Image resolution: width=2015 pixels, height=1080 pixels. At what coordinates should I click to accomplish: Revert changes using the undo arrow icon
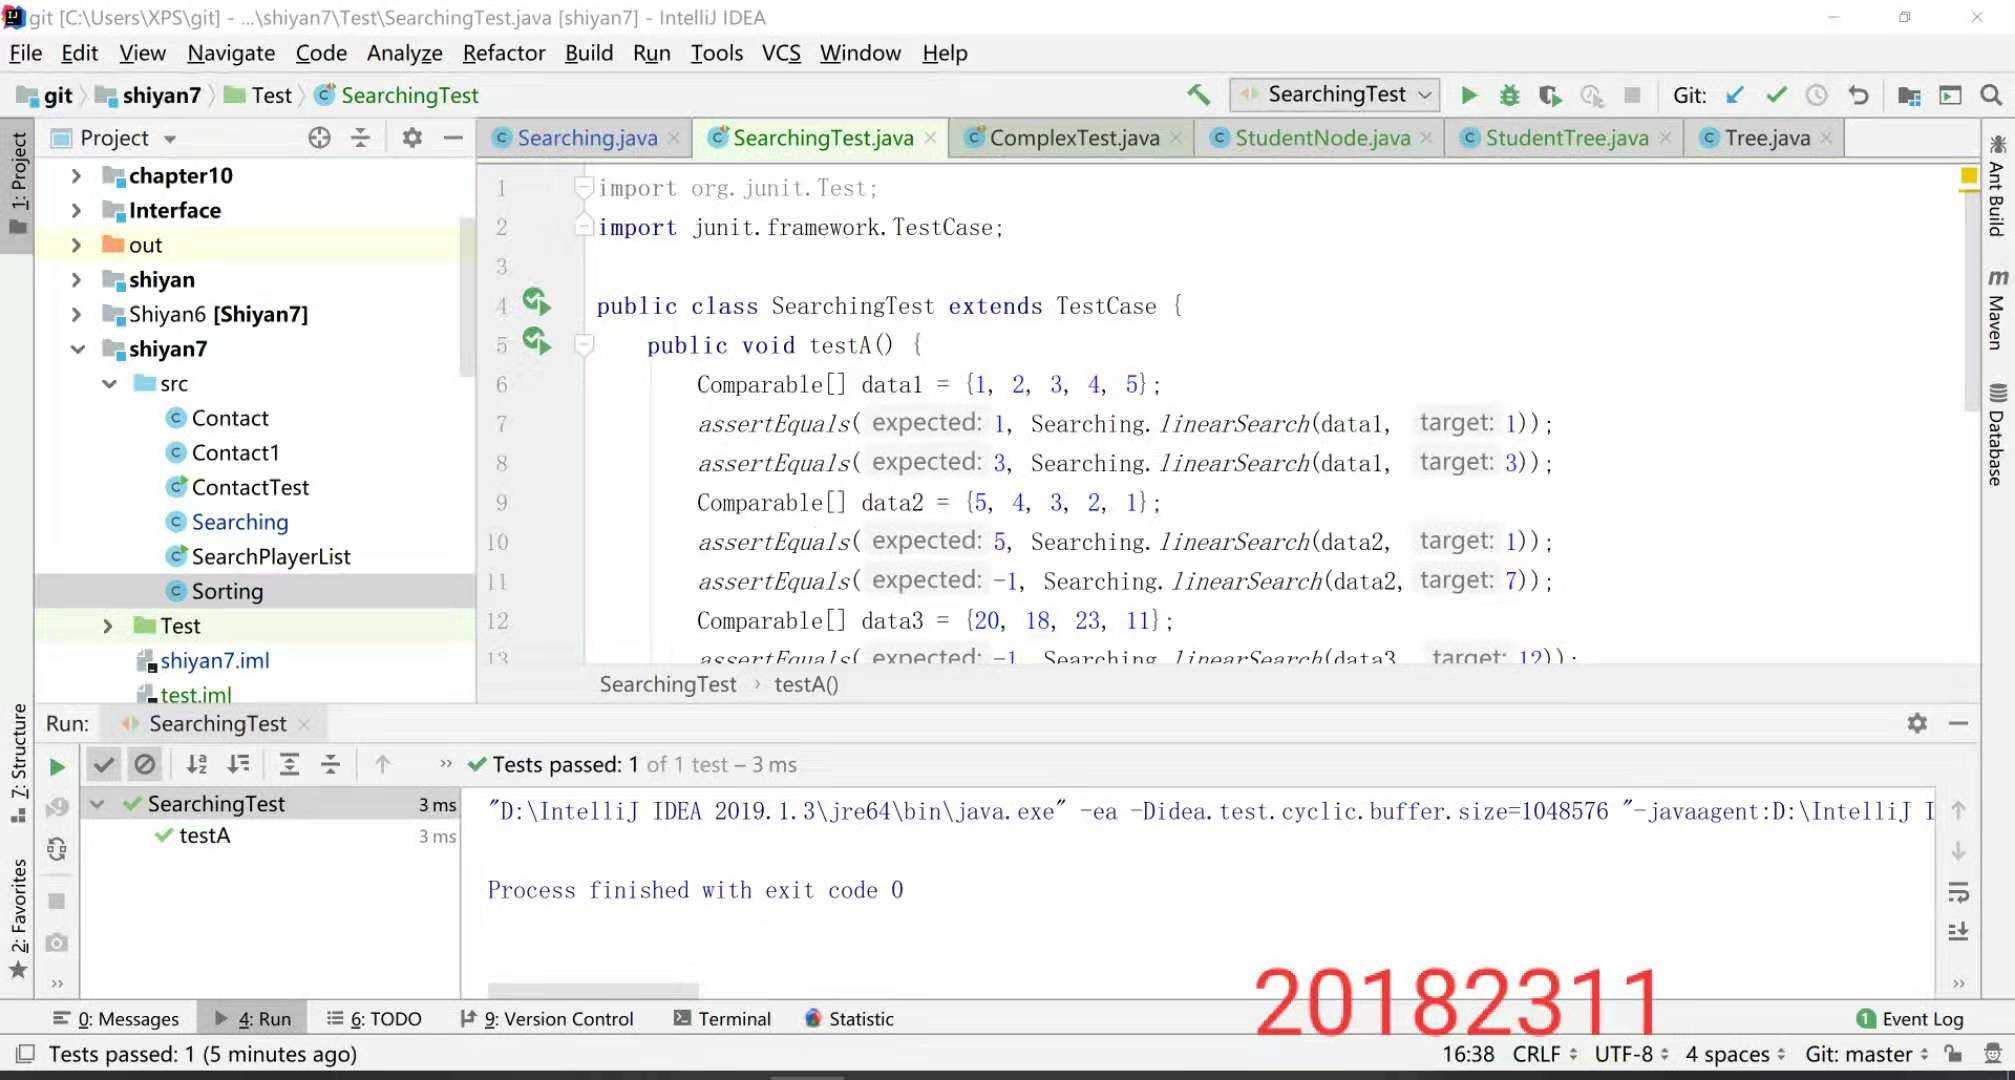click(x=1858, y=95)
